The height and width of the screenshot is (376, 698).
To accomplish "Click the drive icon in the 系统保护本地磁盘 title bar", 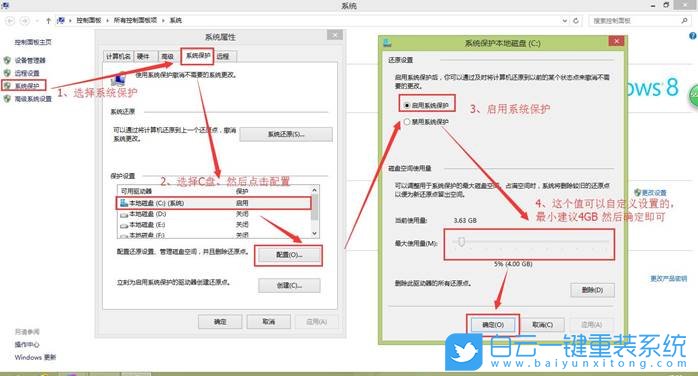I will click(x=387, y=43).
